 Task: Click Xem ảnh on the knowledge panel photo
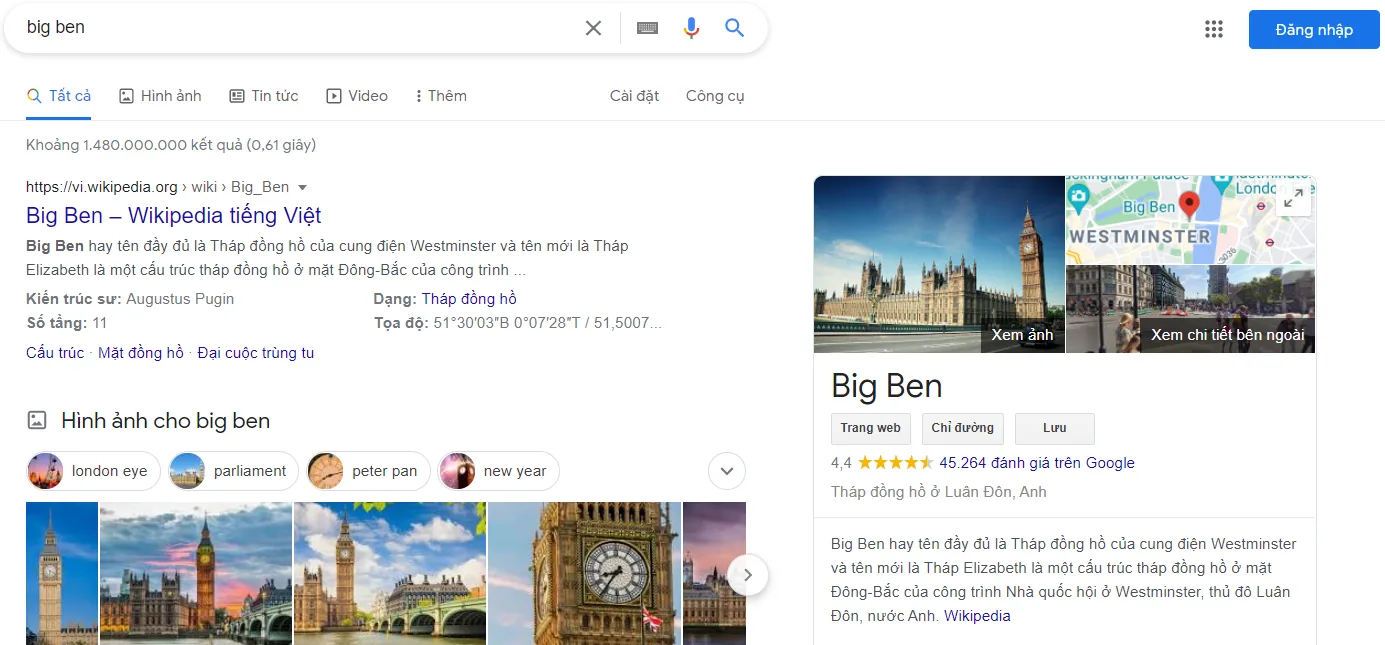[1022, 335]
